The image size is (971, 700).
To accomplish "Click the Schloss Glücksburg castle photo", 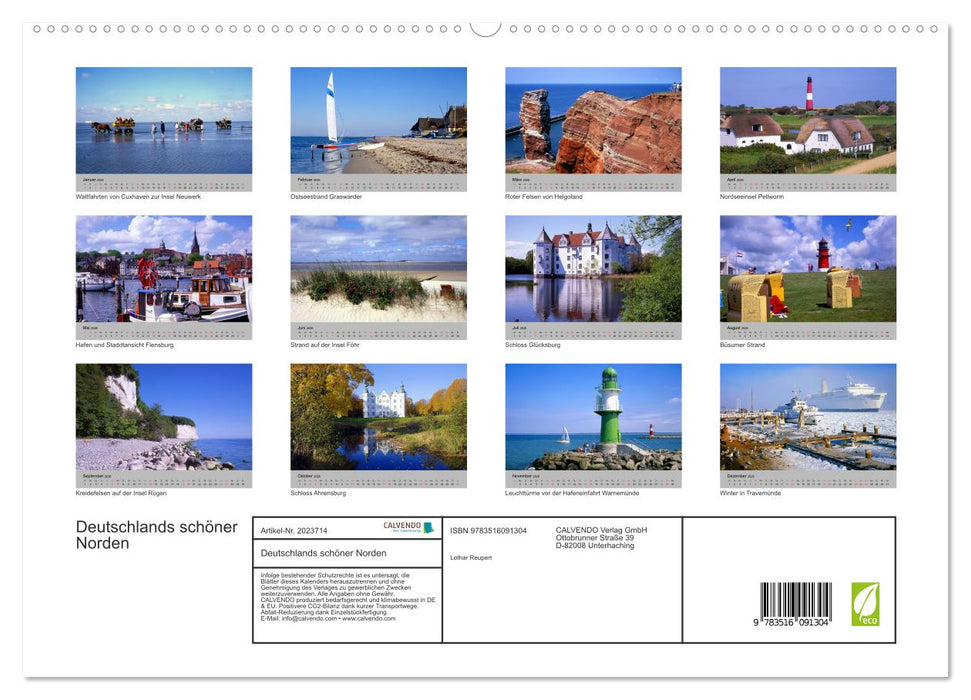I will (x=592, y=270).
